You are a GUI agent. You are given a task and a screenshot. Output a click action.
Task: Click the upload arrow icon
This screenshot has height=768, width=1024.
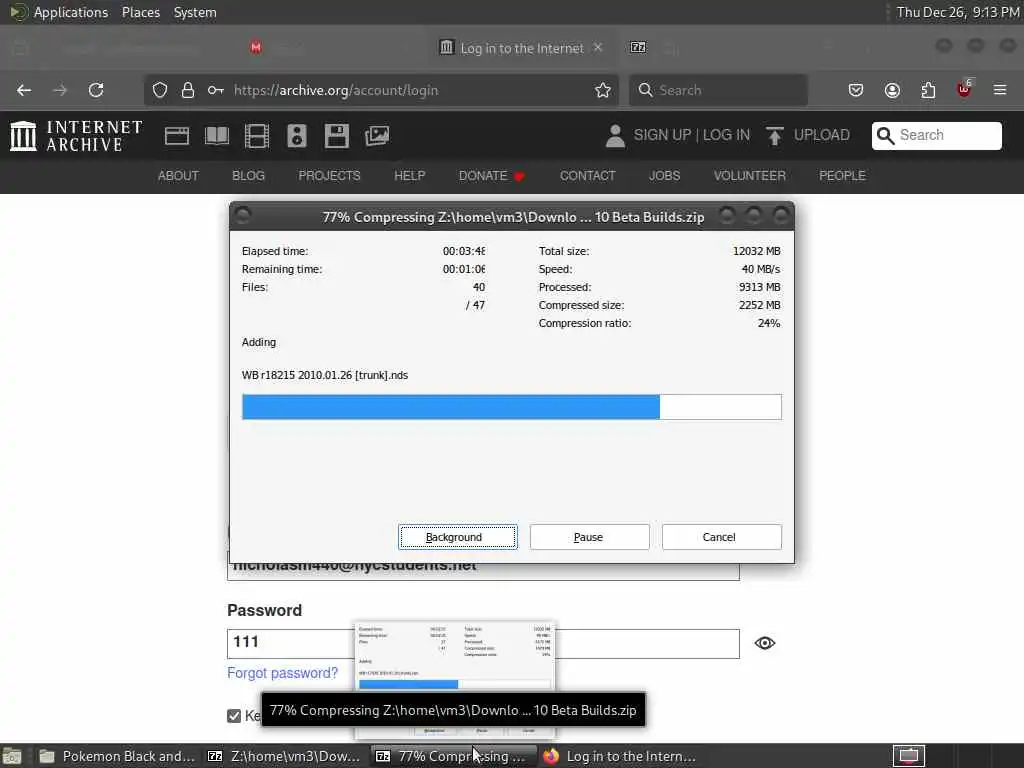point(775,136)
